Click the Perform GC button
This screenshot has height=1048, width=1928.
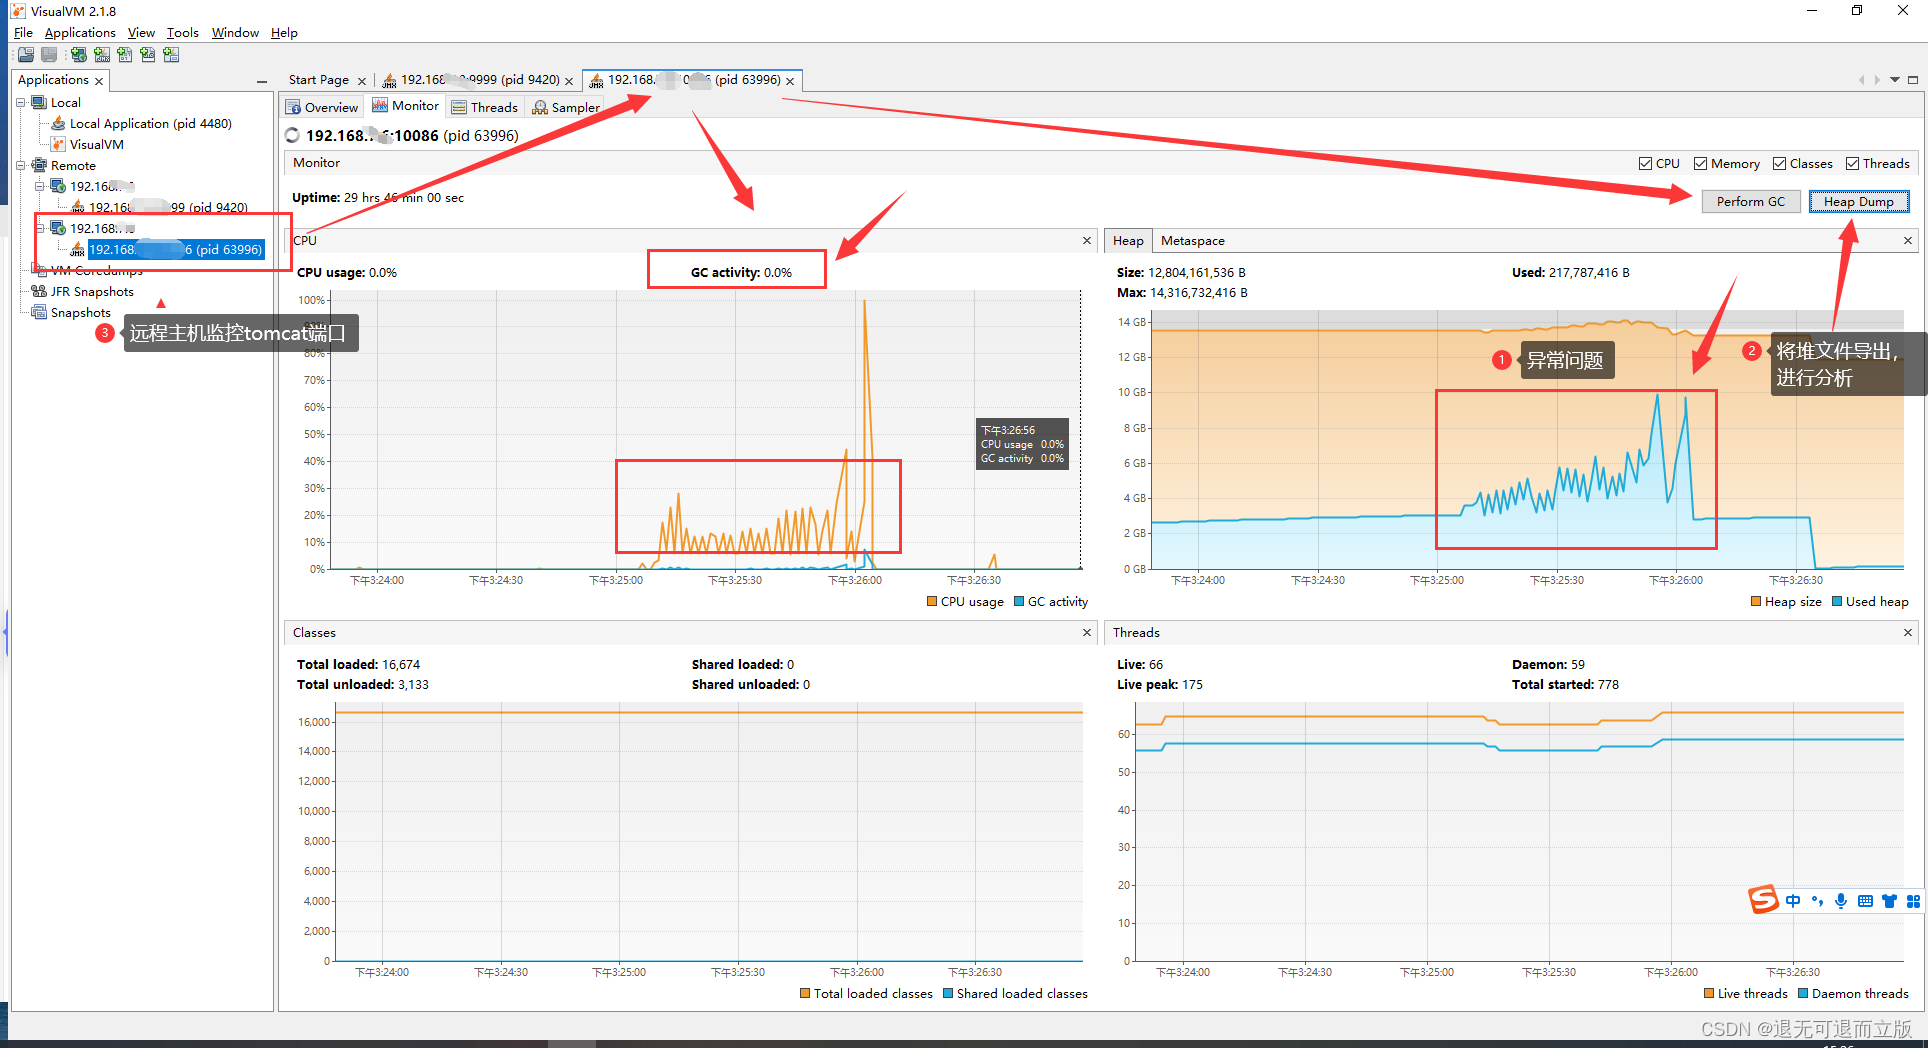click(x=1751, y=202)
